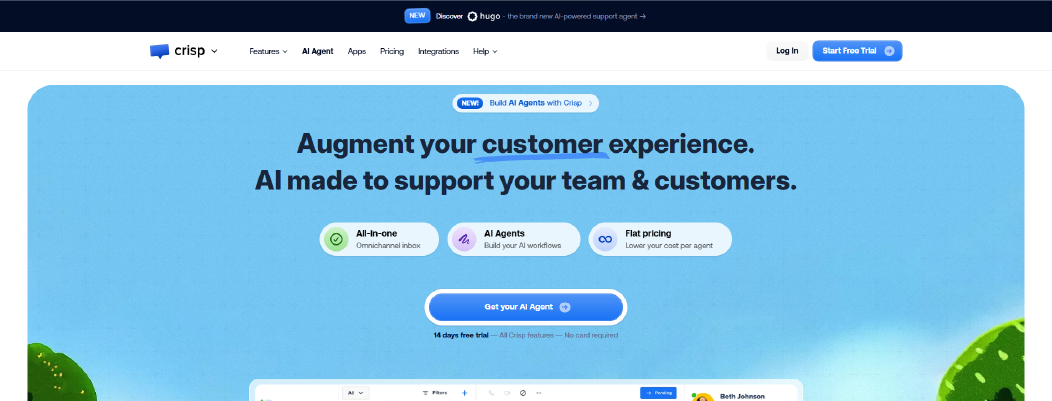
Task: Expand the Features menu
Action: pos(268,51)
